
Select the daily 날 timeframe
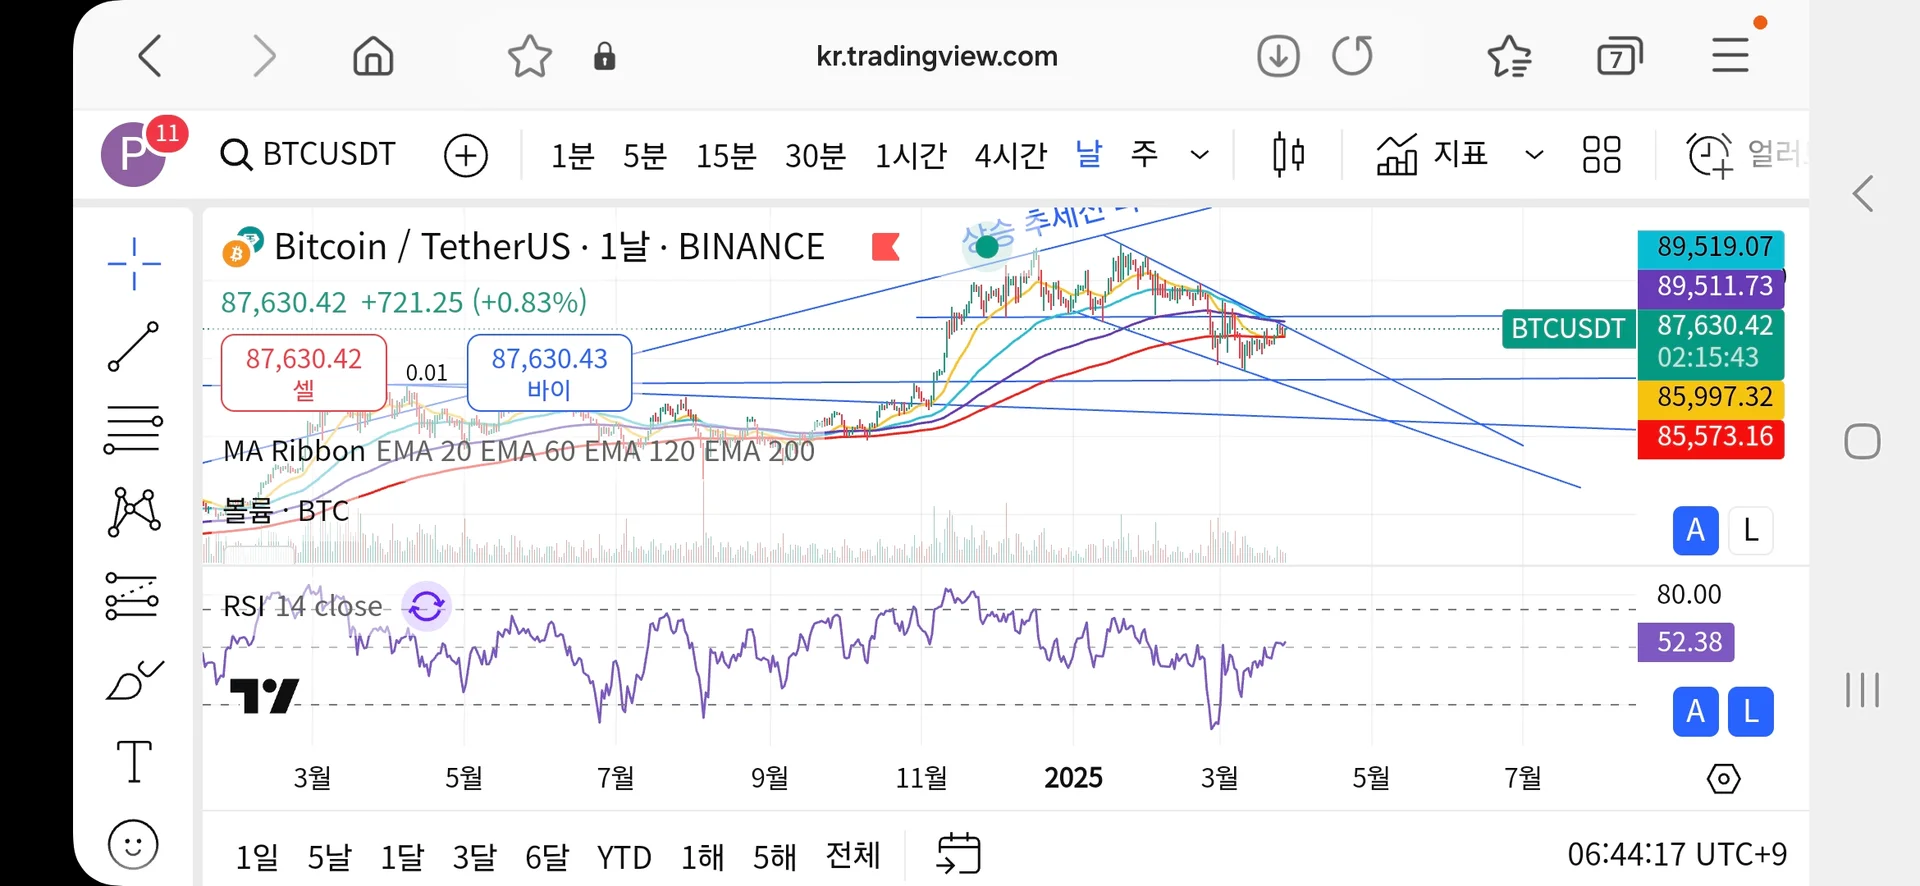pyautogui.click(x=1089, y=154)
